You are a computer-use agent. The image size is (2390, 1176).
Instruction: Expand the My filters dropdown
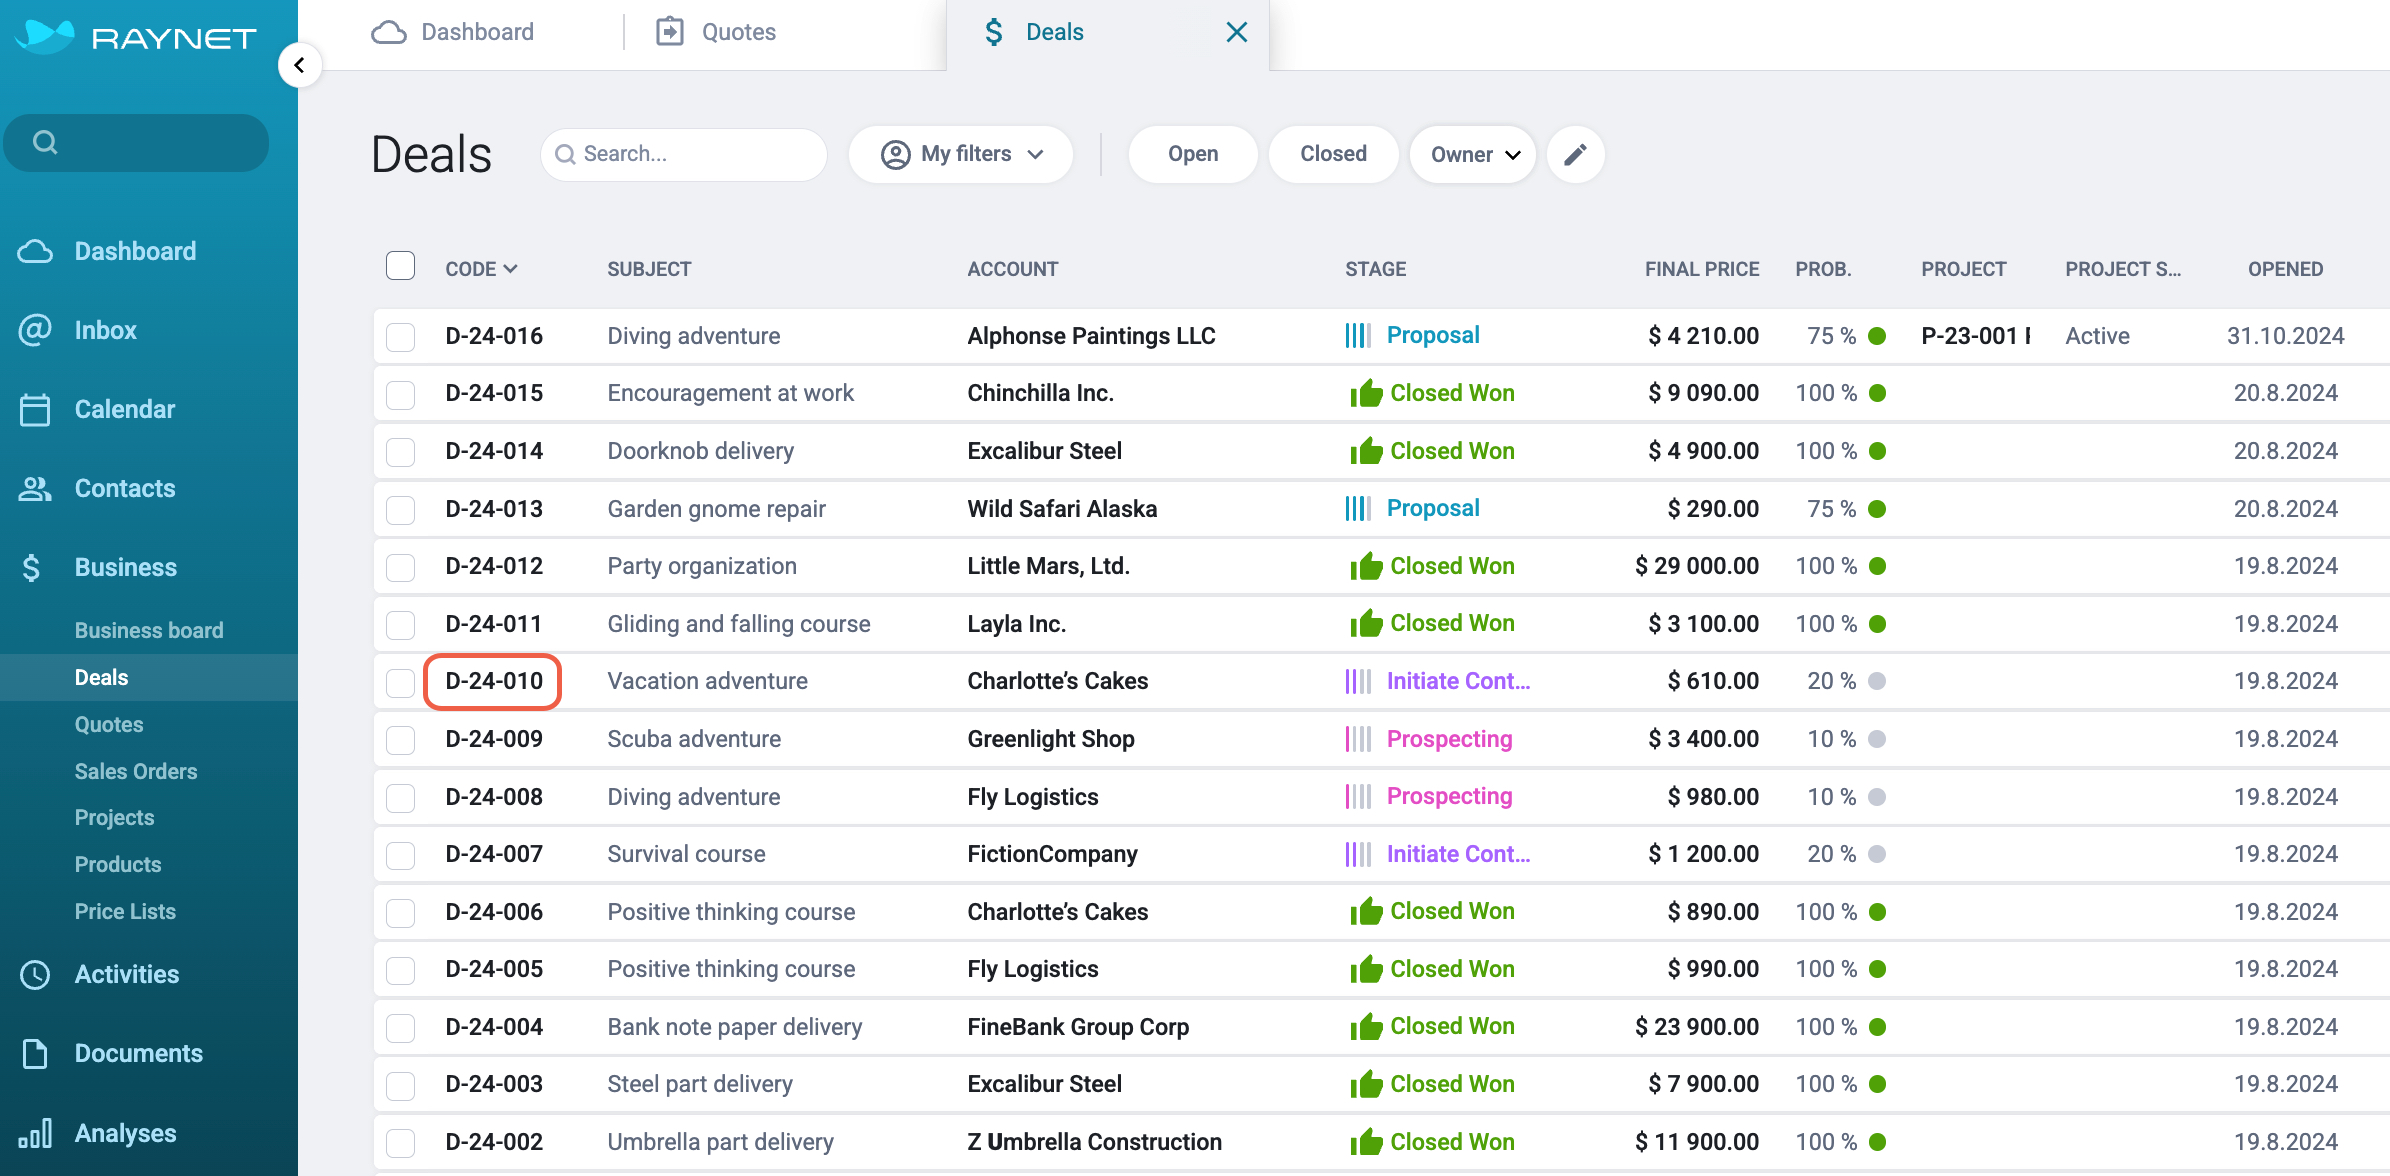tap(961, 154)
